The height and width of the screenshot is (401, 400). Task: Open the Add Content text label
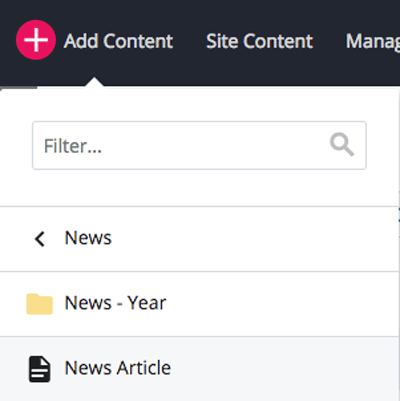click(118, 41)
